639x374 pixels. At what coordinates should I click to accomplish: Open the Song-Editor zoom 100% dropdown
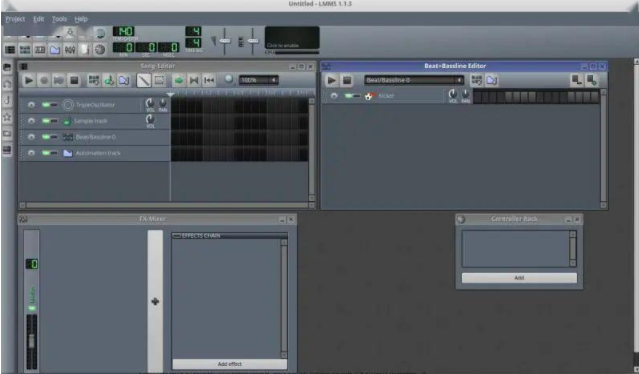pos(258,80)
